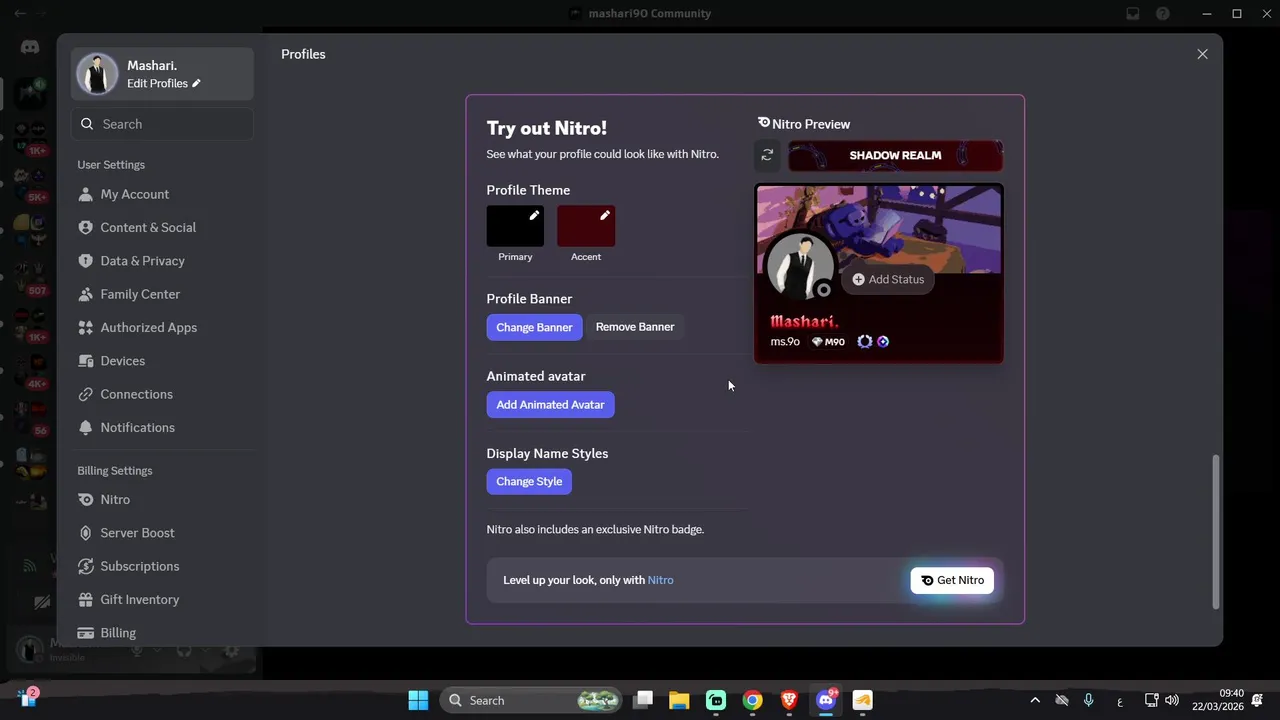This screenshot has height=720, width=1280.
Task: Click the Data & Privacy shield icon
Action: pos(86,261)
